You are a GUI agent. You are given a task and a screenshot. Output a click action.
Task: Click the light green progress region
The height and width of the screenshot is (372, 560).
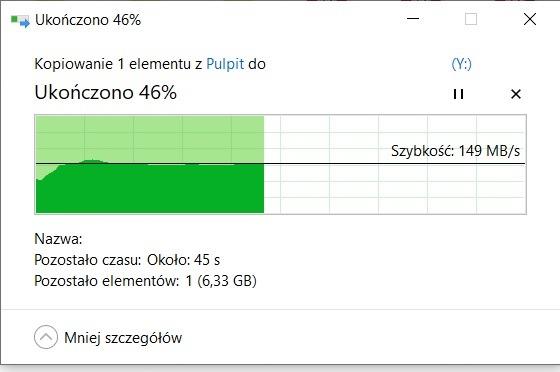click(150, 137)
